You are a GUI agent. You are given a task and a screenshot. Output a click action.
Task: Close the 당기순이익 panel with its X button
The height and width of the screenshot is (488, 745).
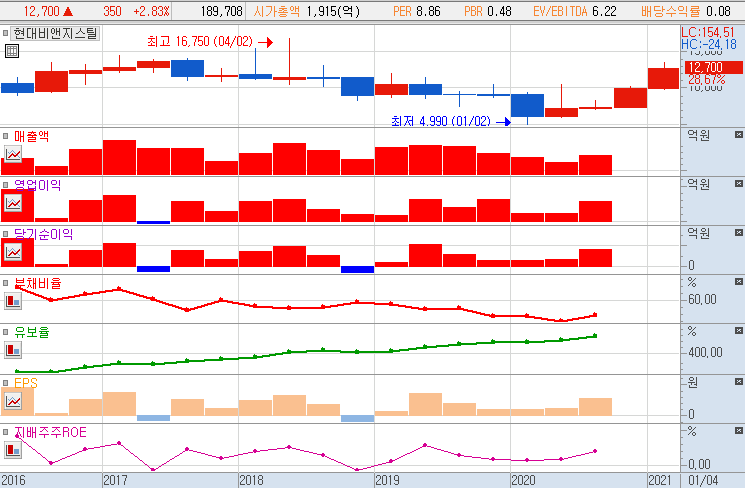click(x=738, y=232)
